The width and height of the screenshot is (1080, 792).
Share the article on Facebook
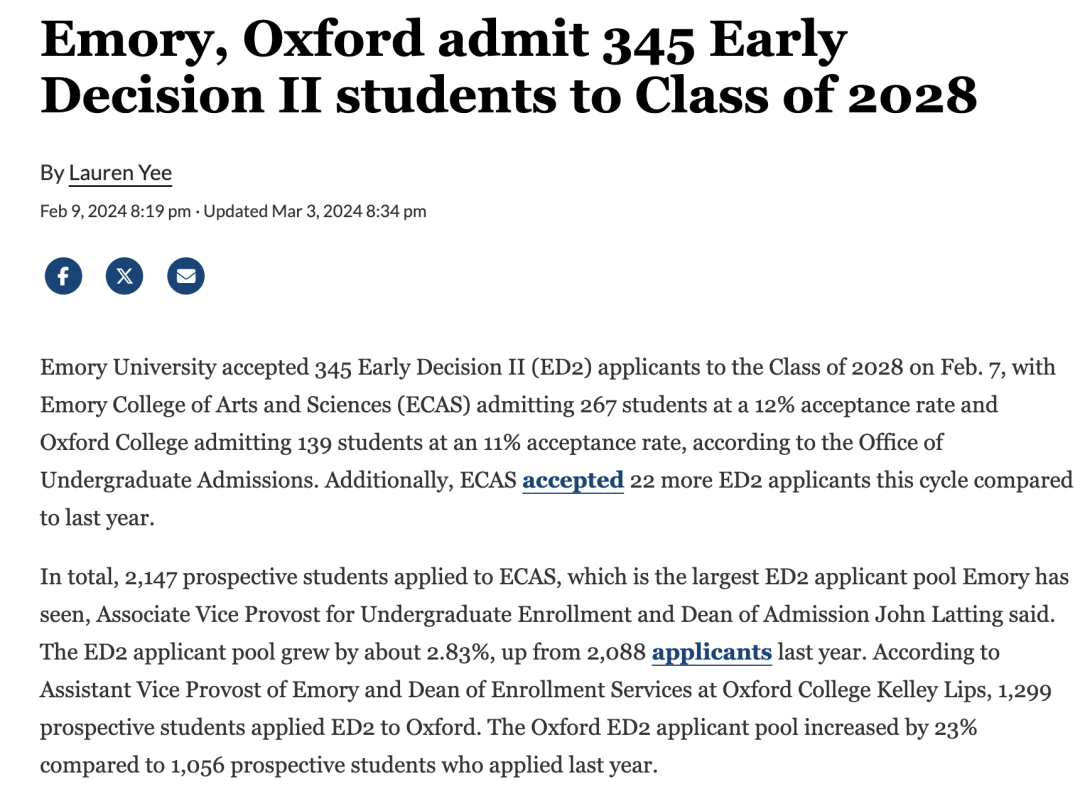(63, 276)
